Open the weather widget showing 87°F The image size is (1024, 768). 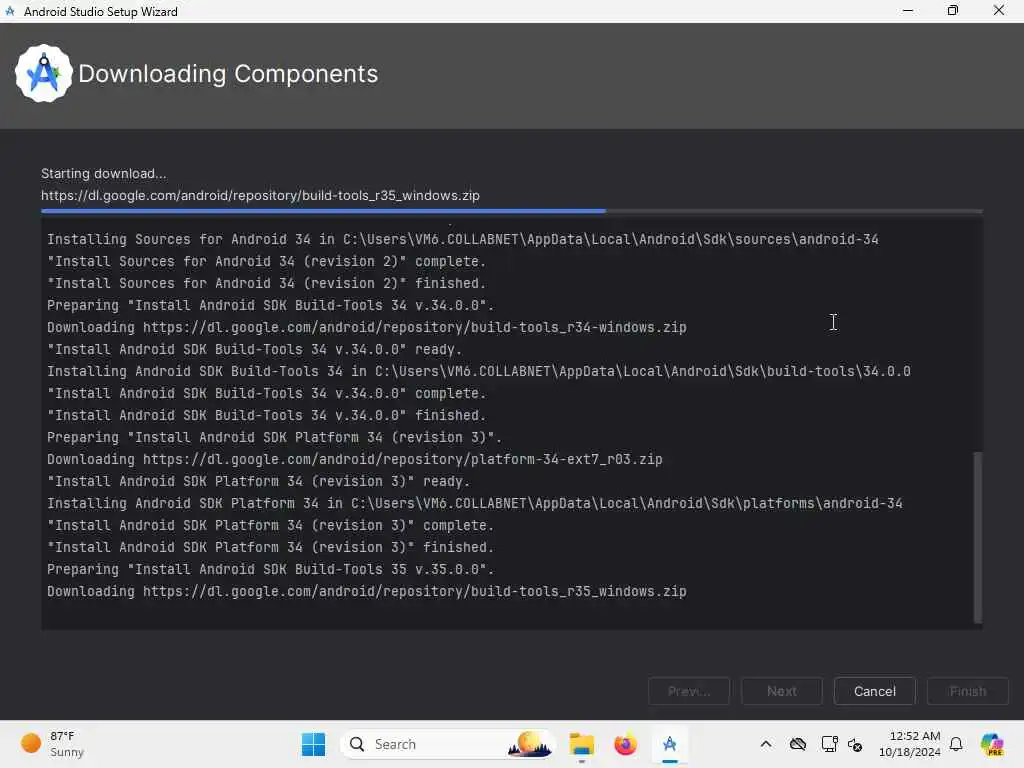[52, 744]
